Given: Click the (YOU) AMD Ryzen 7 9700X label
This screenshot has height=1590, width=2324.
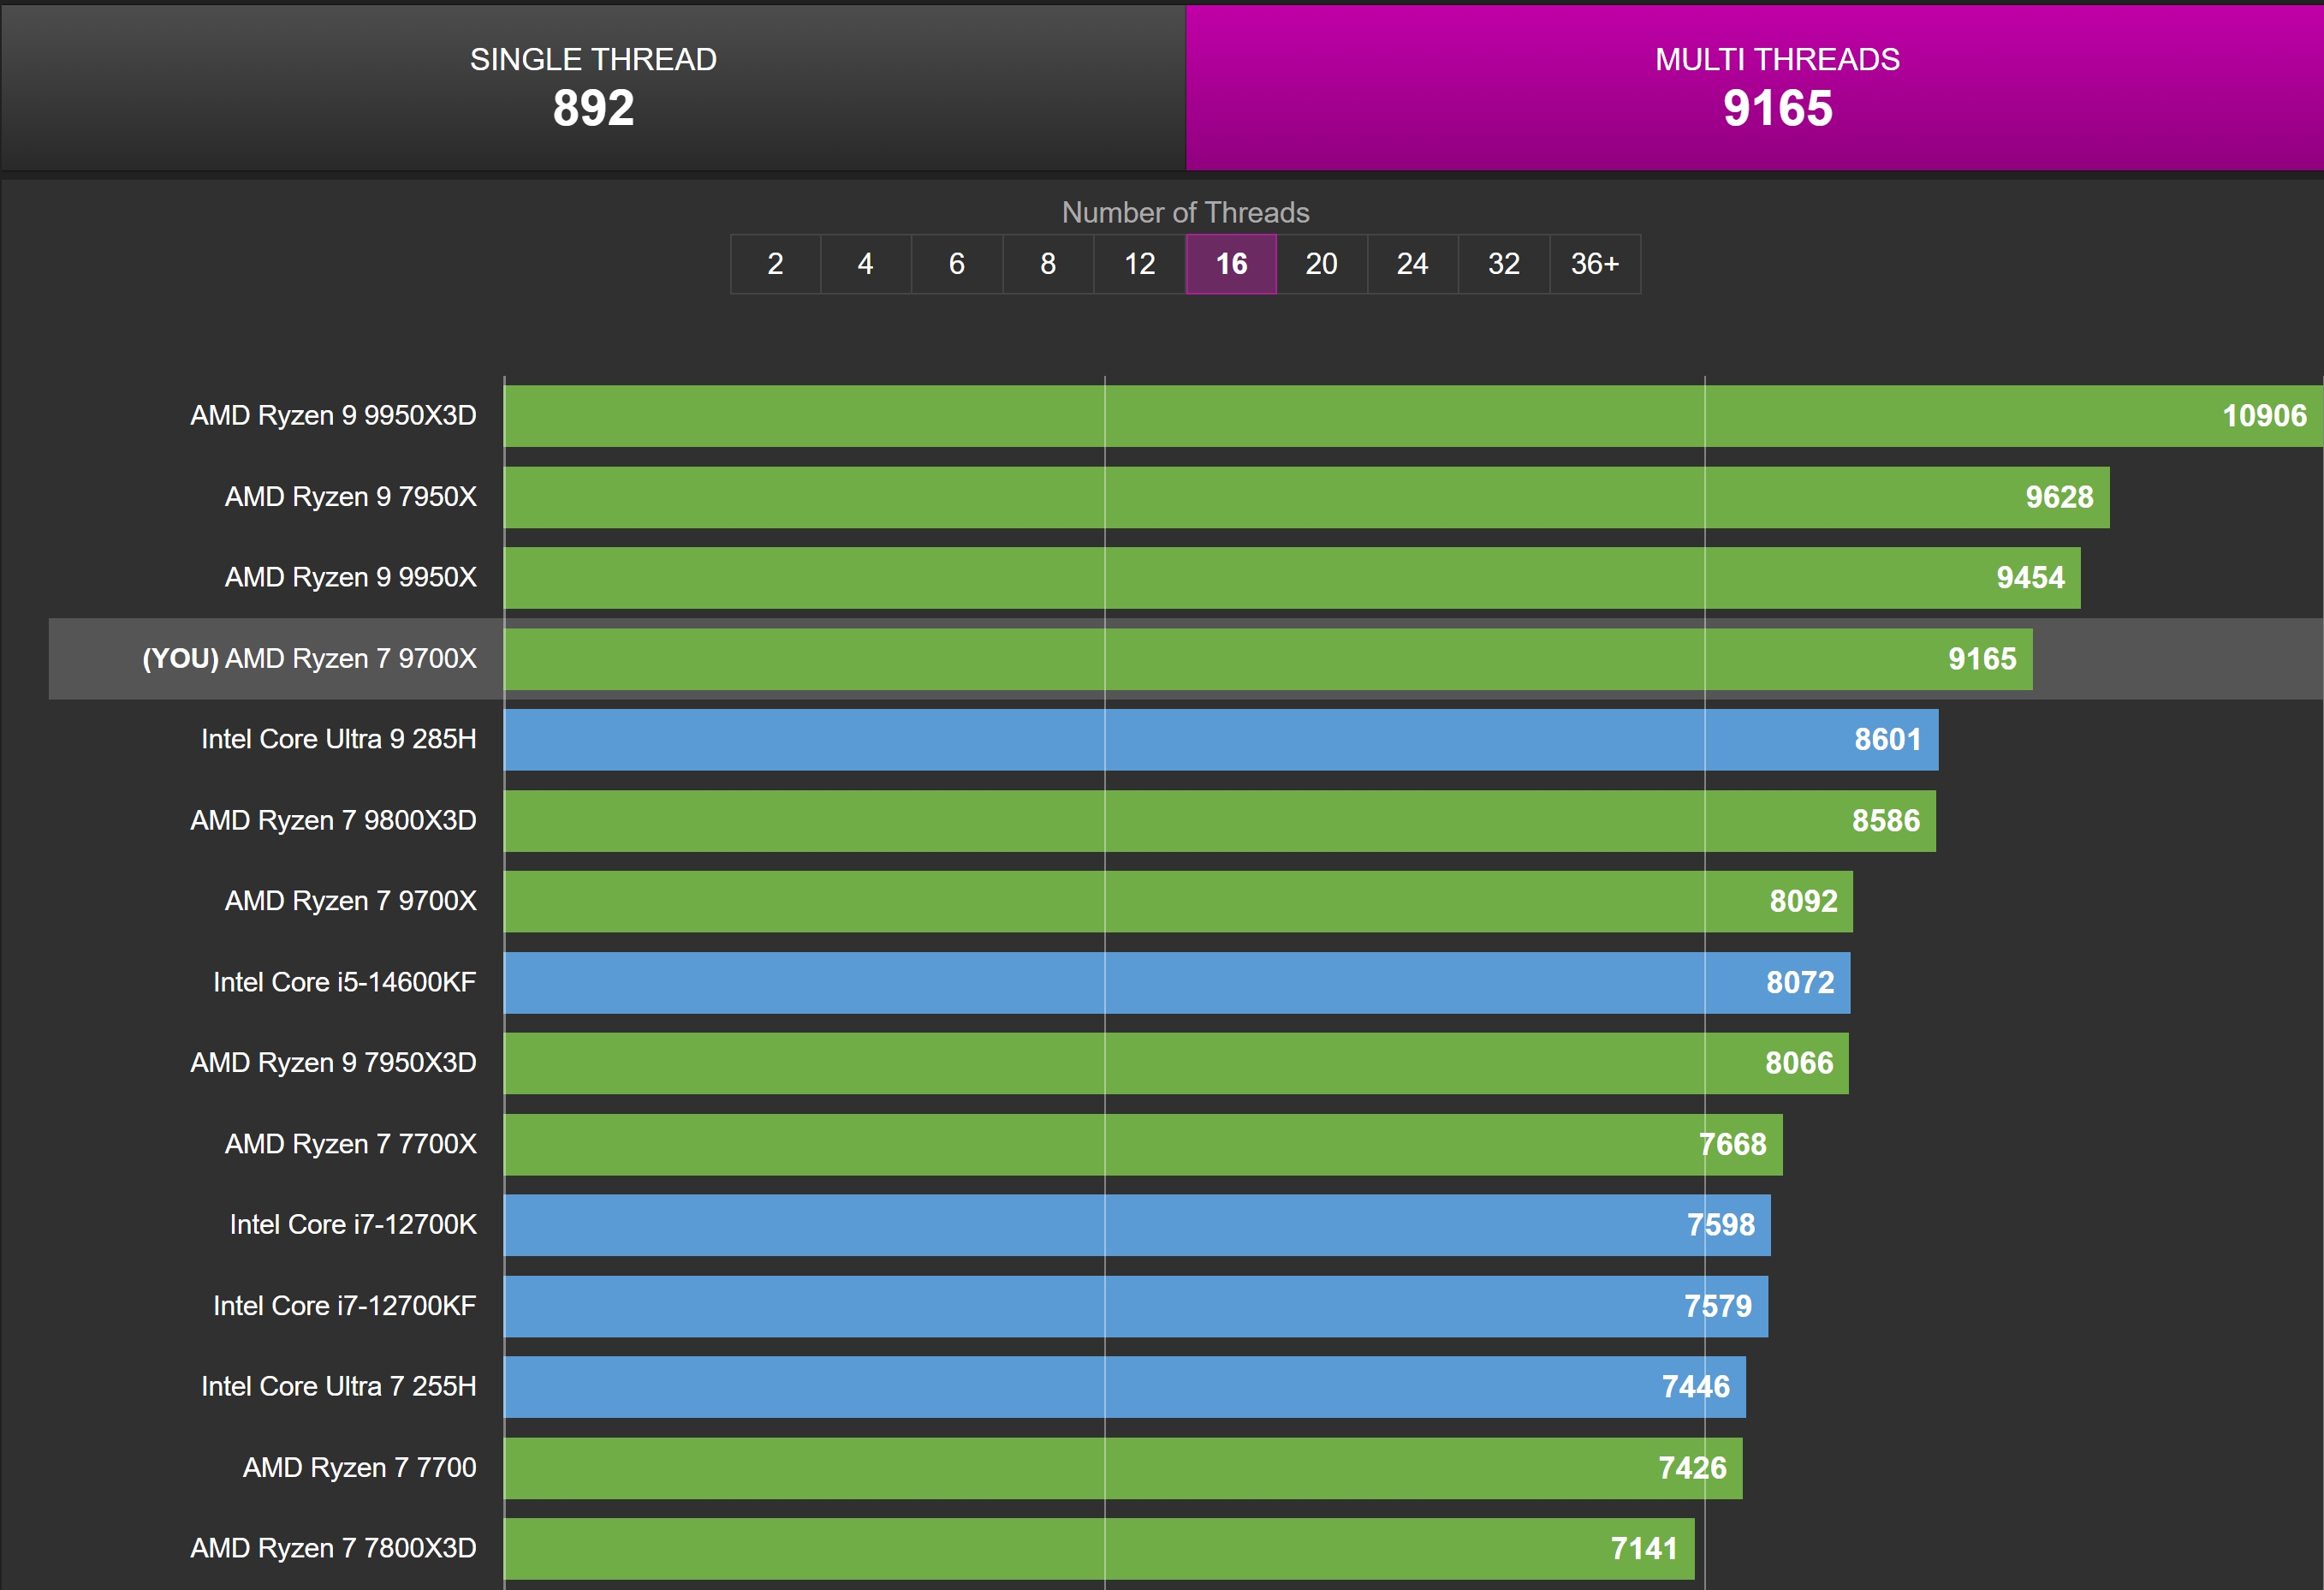Looking at the screenshot, I should click(309, 659).
